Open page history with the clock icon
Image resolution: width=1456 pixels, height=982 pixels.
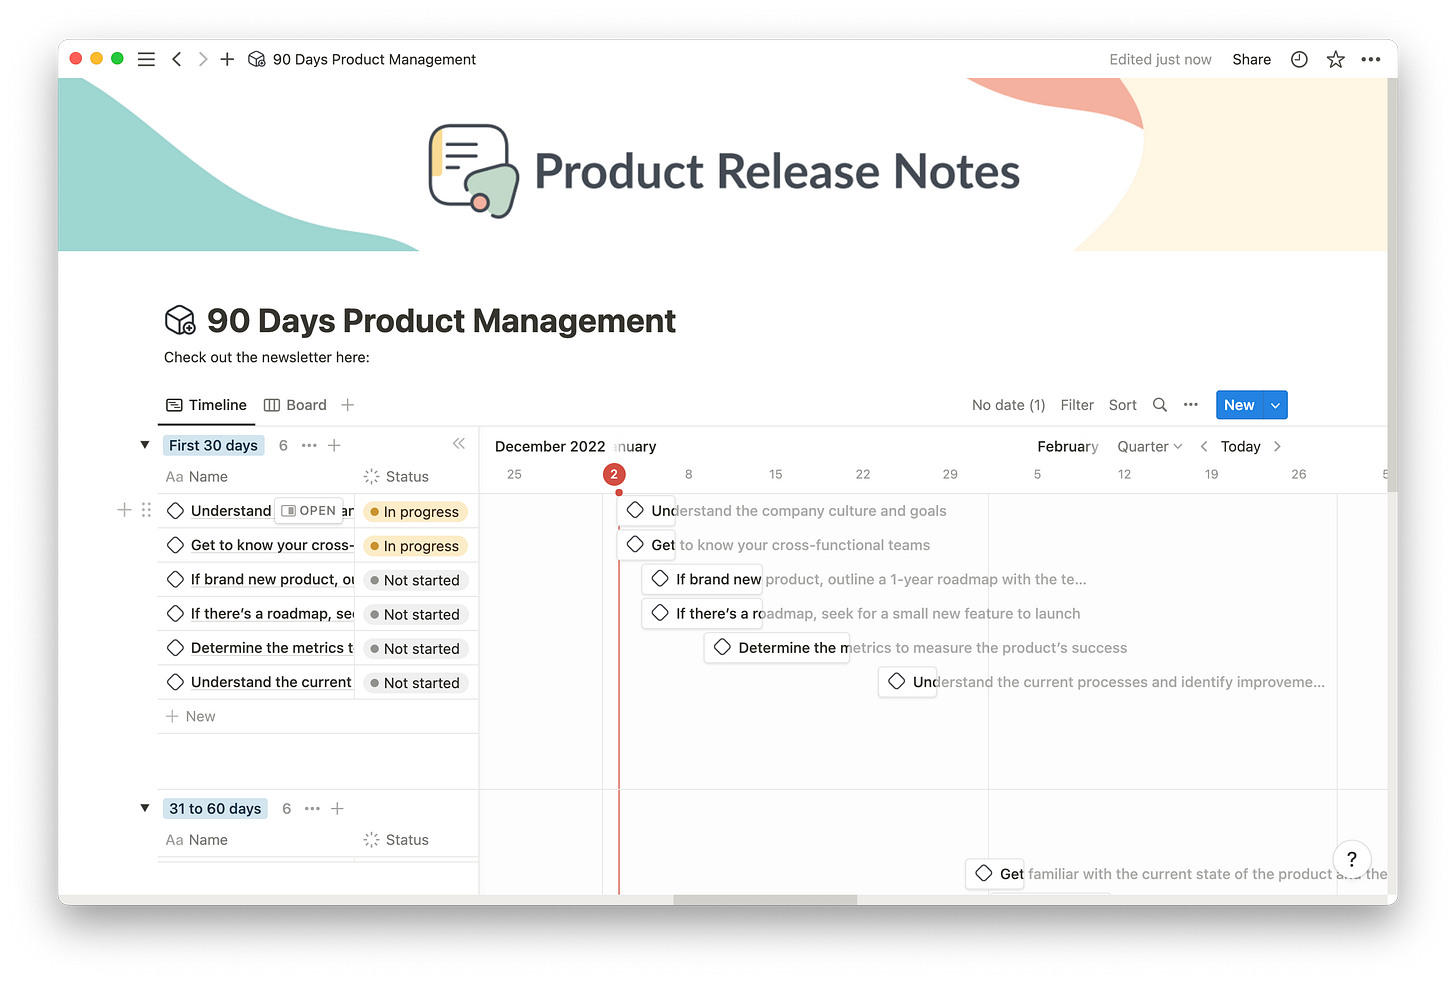(x=1298, y=59)
